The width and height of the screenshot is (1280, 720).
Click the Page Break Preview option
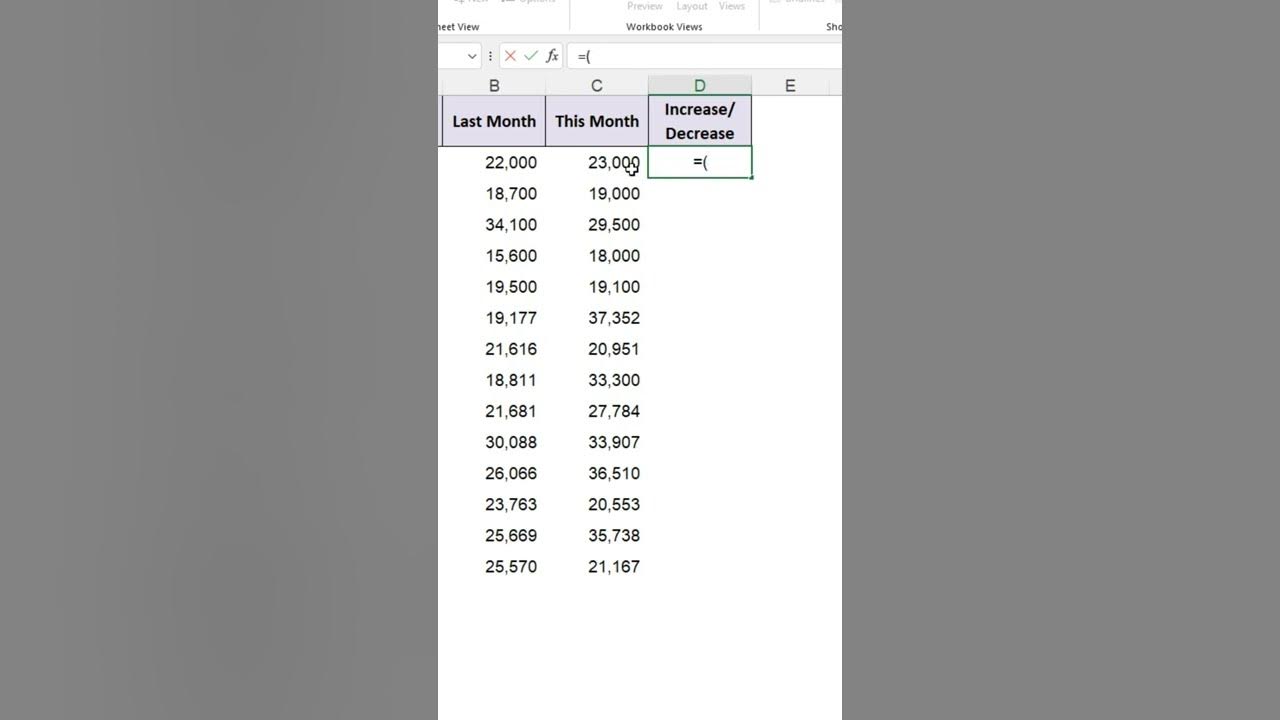[644, 6]
